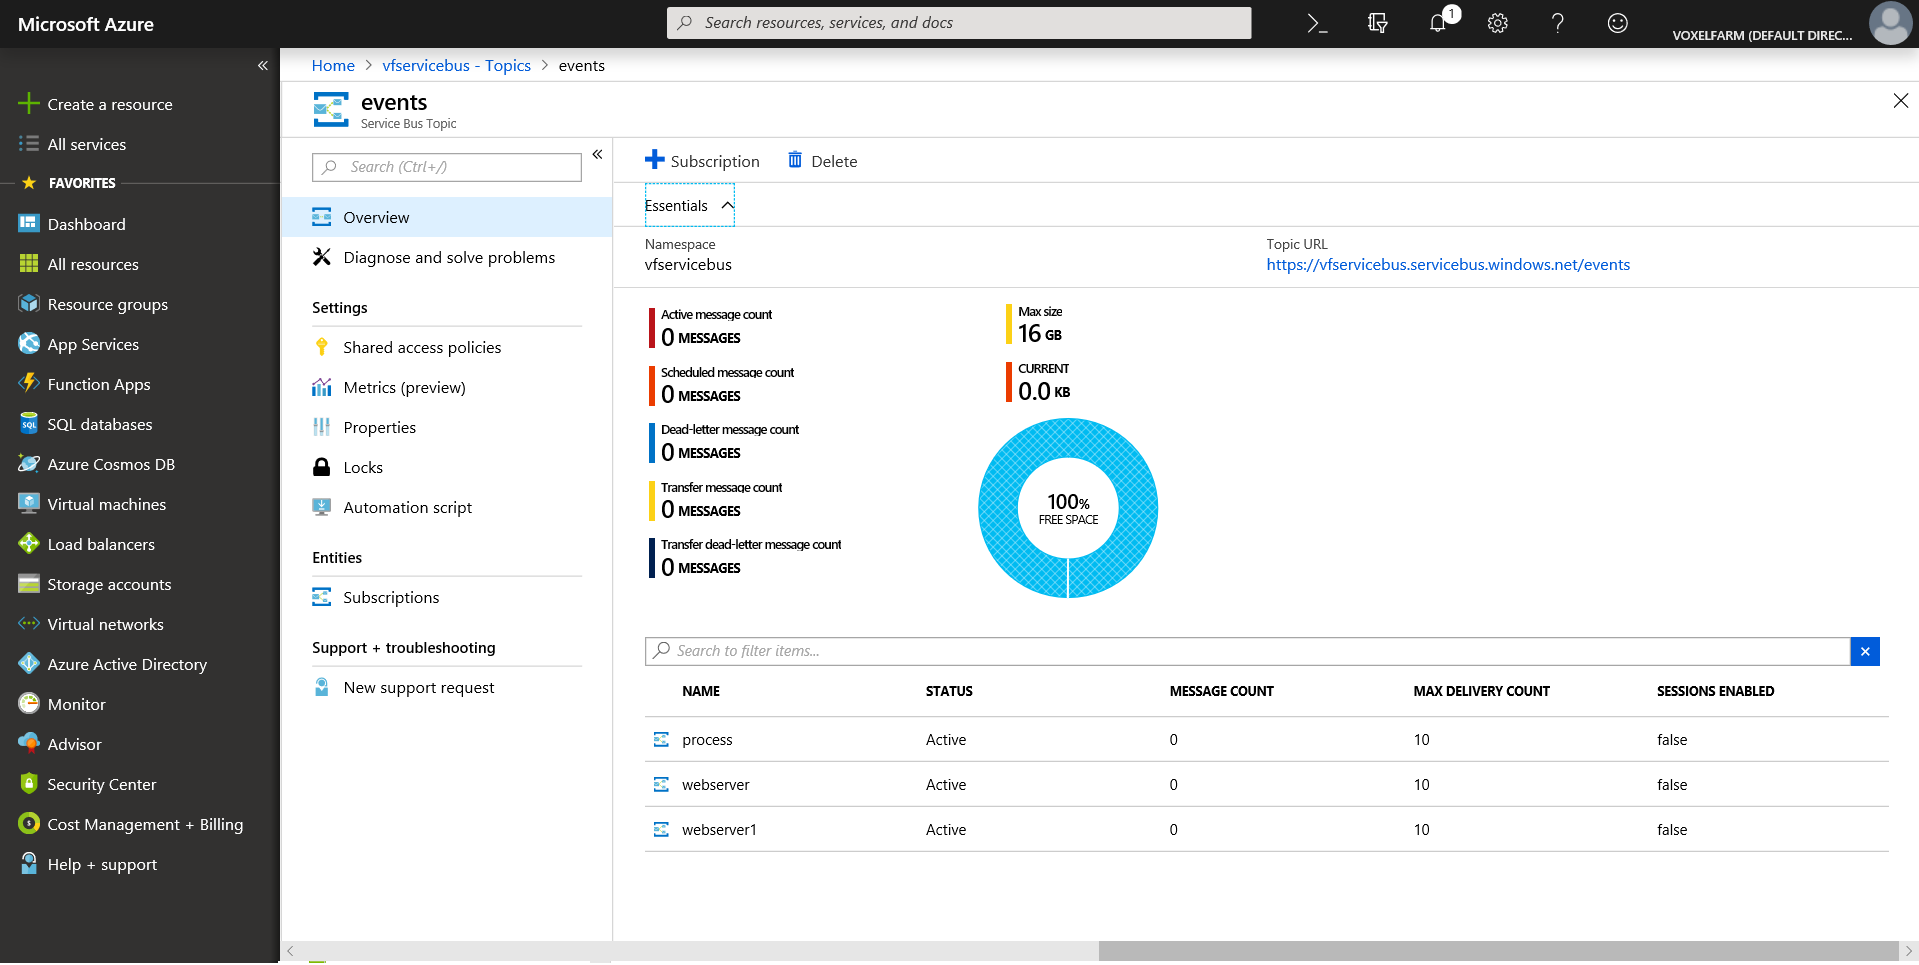Open the process subscription row

1267,740
